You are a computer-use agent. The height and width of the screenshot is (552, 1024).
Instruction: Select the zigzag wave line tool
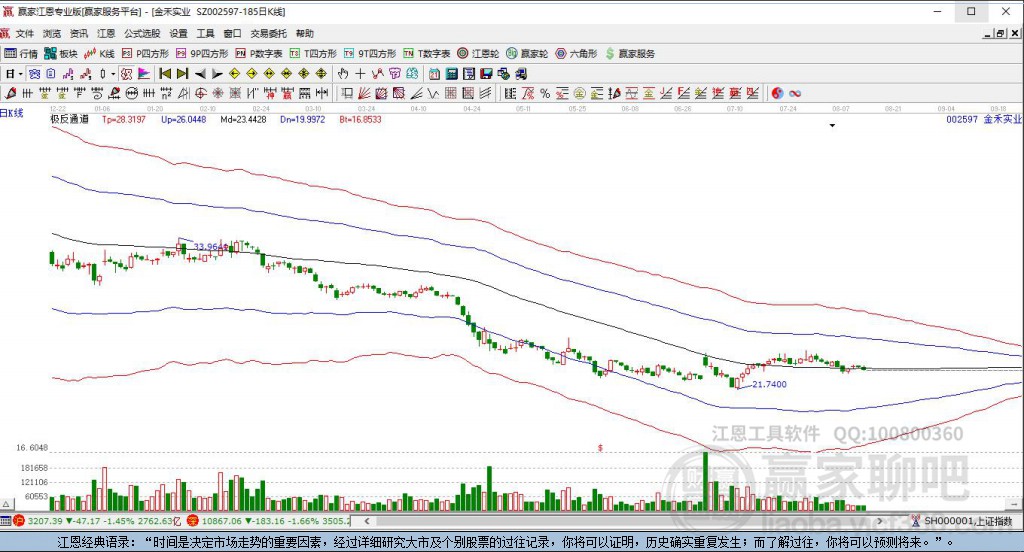pos(433,93)
